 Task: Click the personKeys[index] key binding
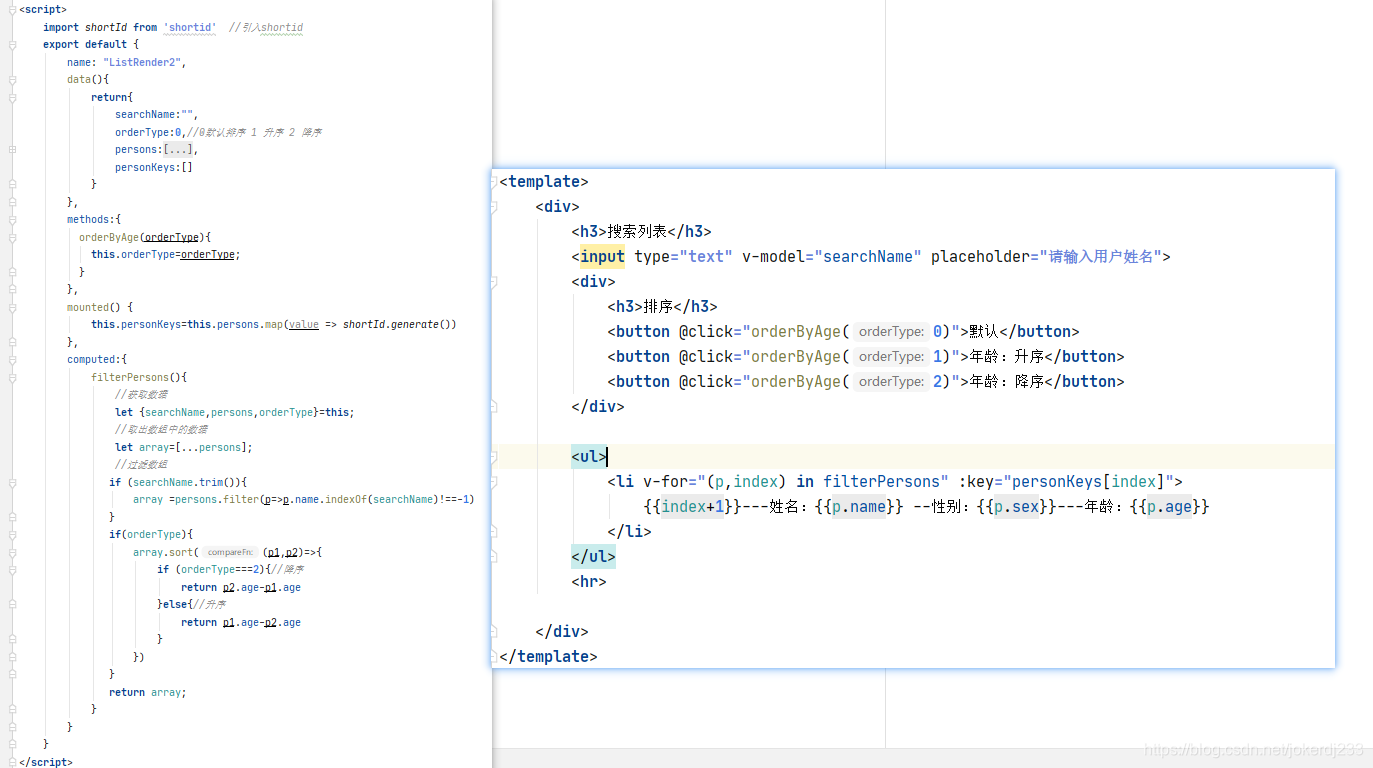tap(1089, 482)
